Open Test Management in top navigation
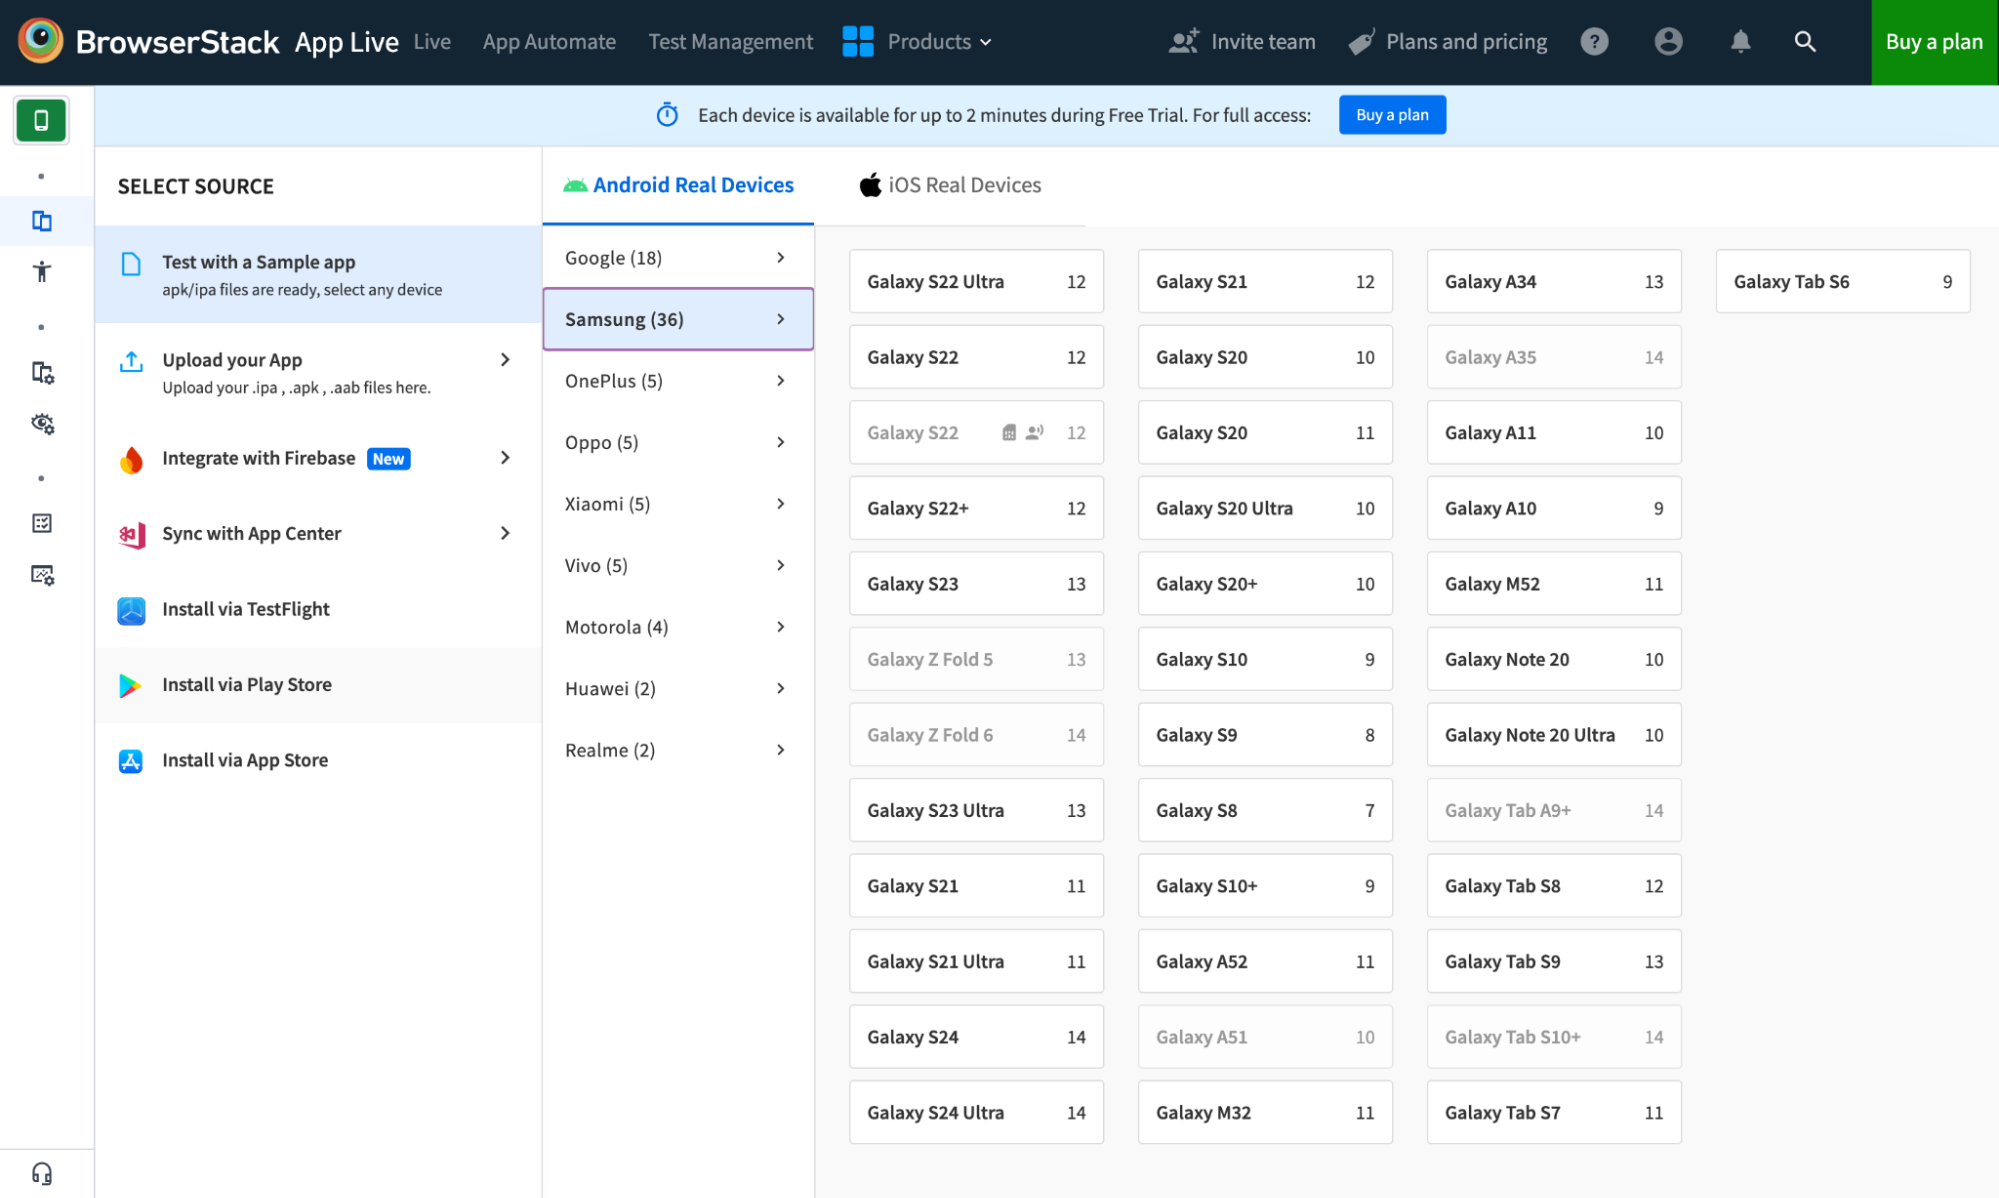The image size is (1999, 1198). [x=730, y=41]
